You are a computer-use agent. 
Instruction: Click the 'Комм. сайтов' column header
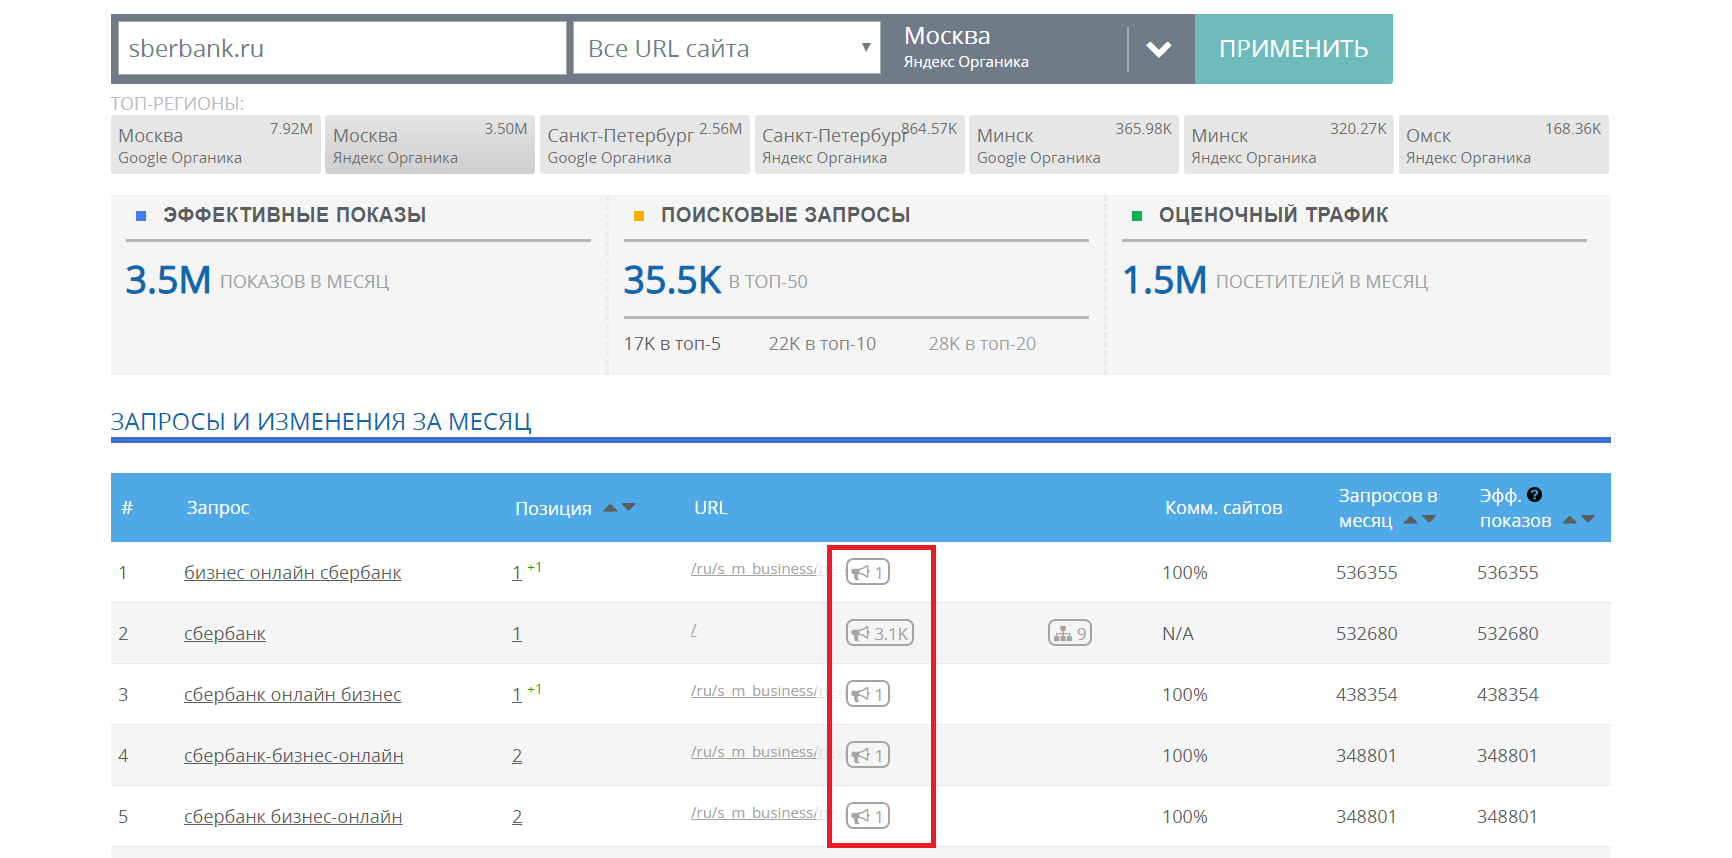coord(1223,508)
